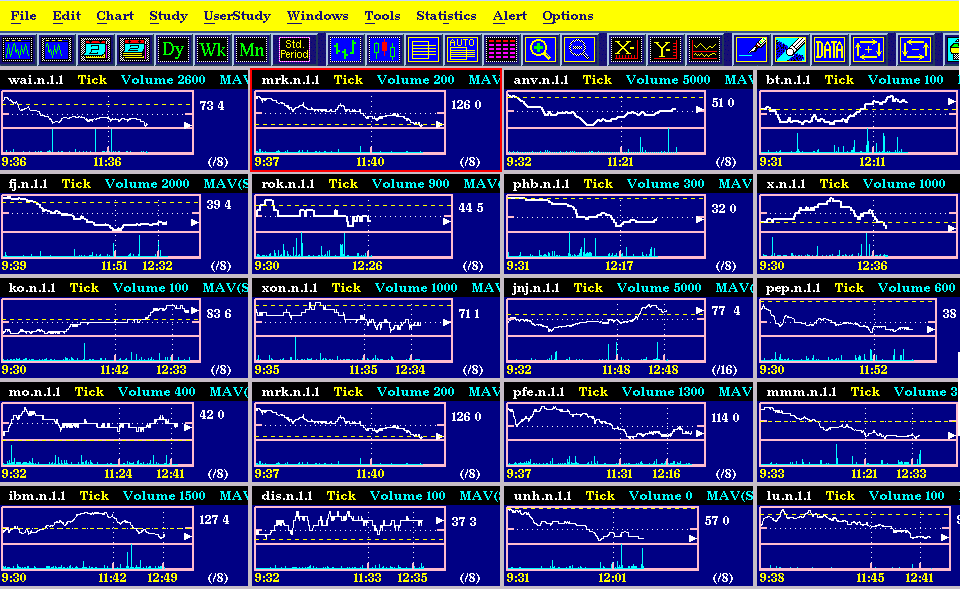Click the two-line study chart icon
Viewport: 960px width, 589px height.
(703, 50)
